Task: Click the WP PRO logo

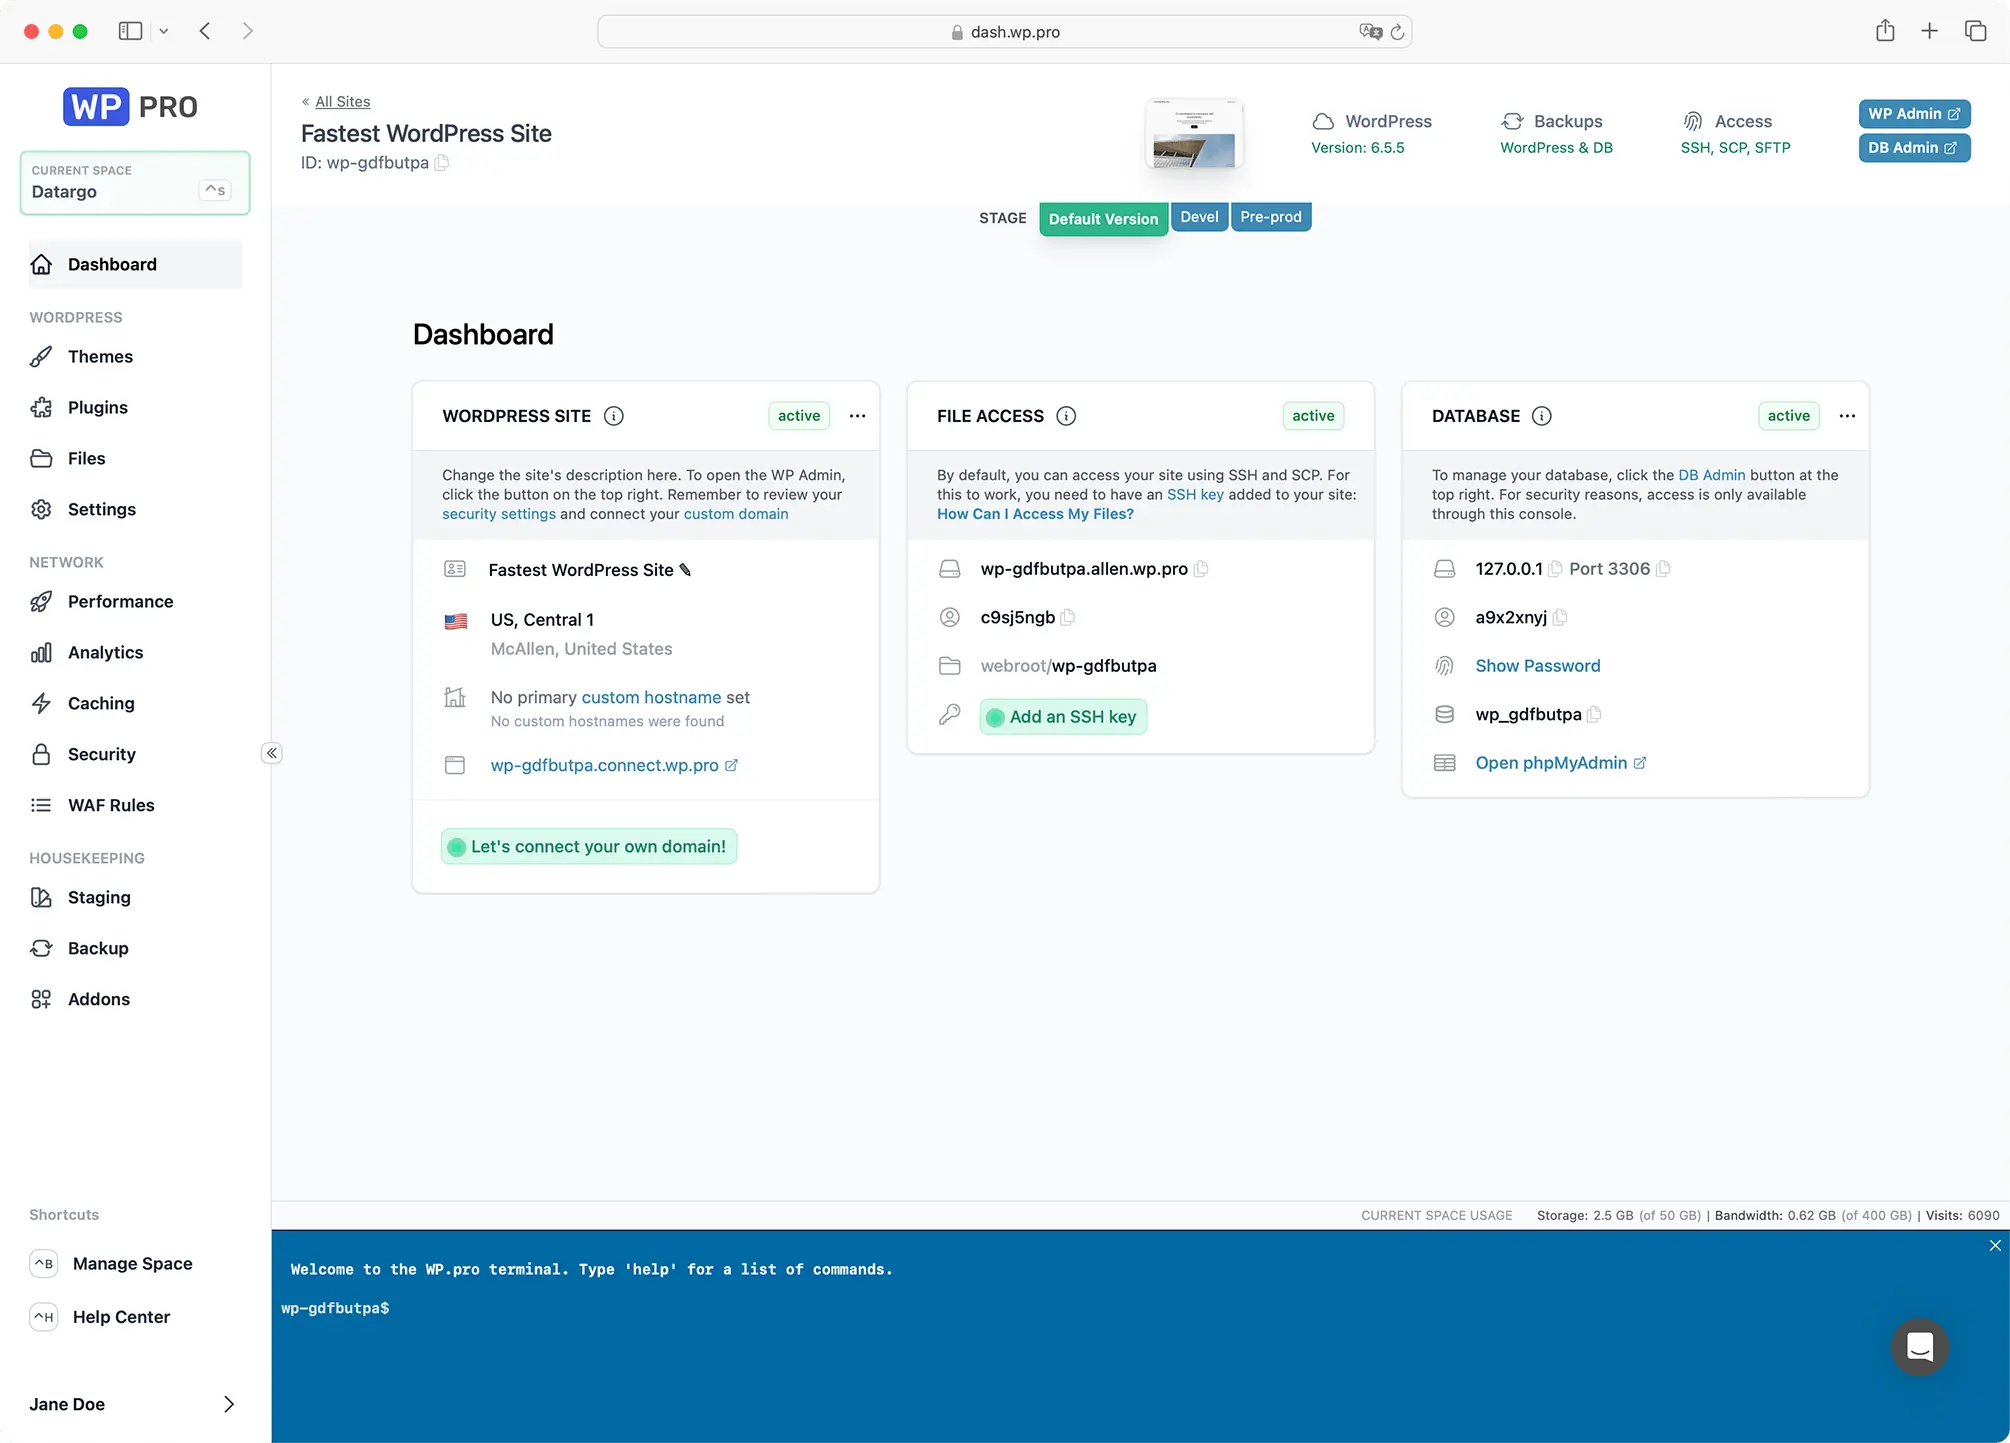Action: pyautogui.click(x=131, y=107)
